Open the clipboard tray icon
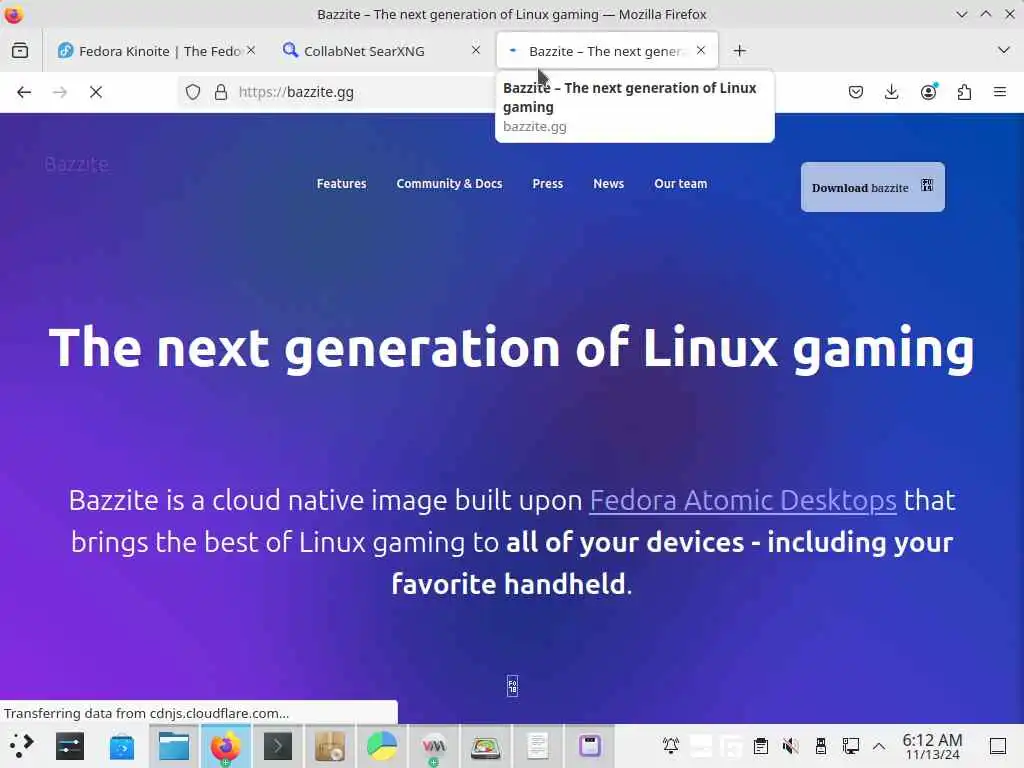Screen dimensions: 1024x768 coord(760,746)
